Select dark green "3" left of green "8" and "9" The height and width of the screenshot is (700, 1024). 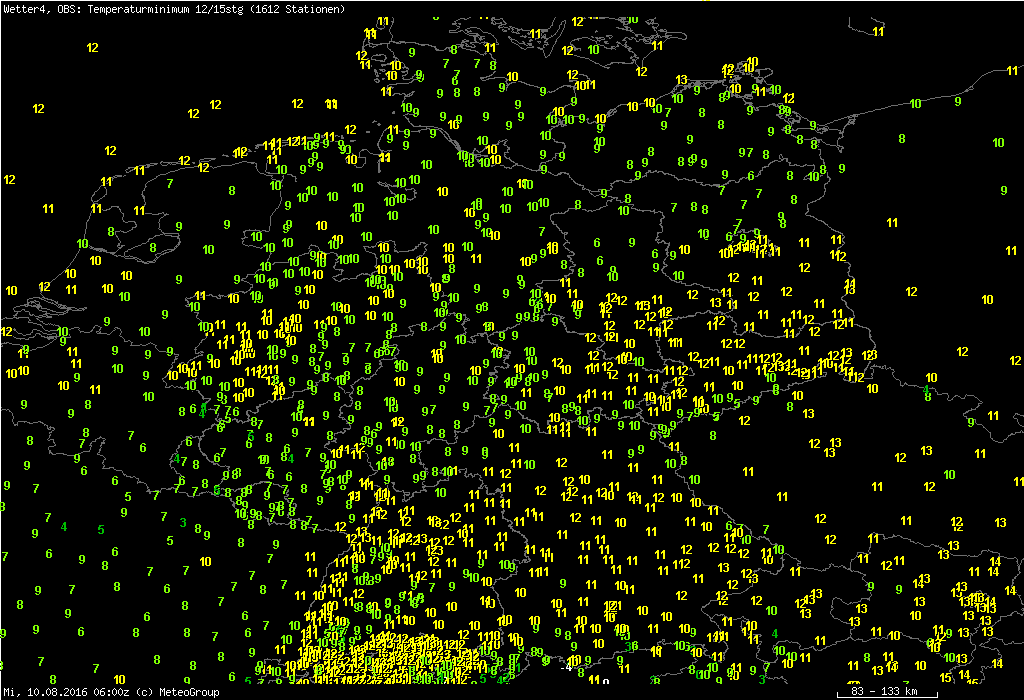coord(183,522)
